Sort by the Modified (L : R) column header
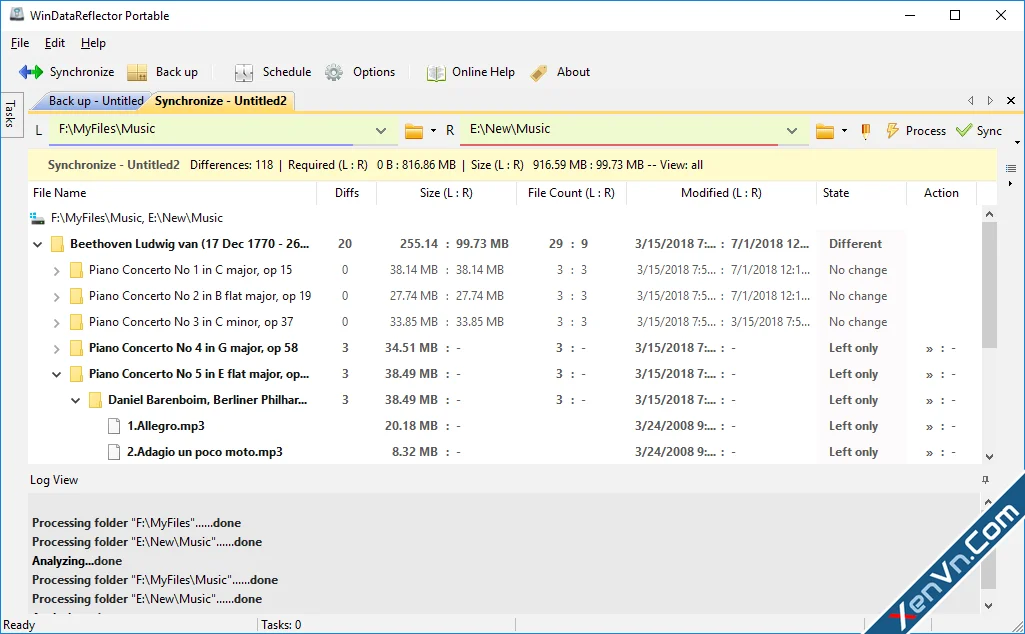The image size is (1025, 634). (x=721, y=193)
